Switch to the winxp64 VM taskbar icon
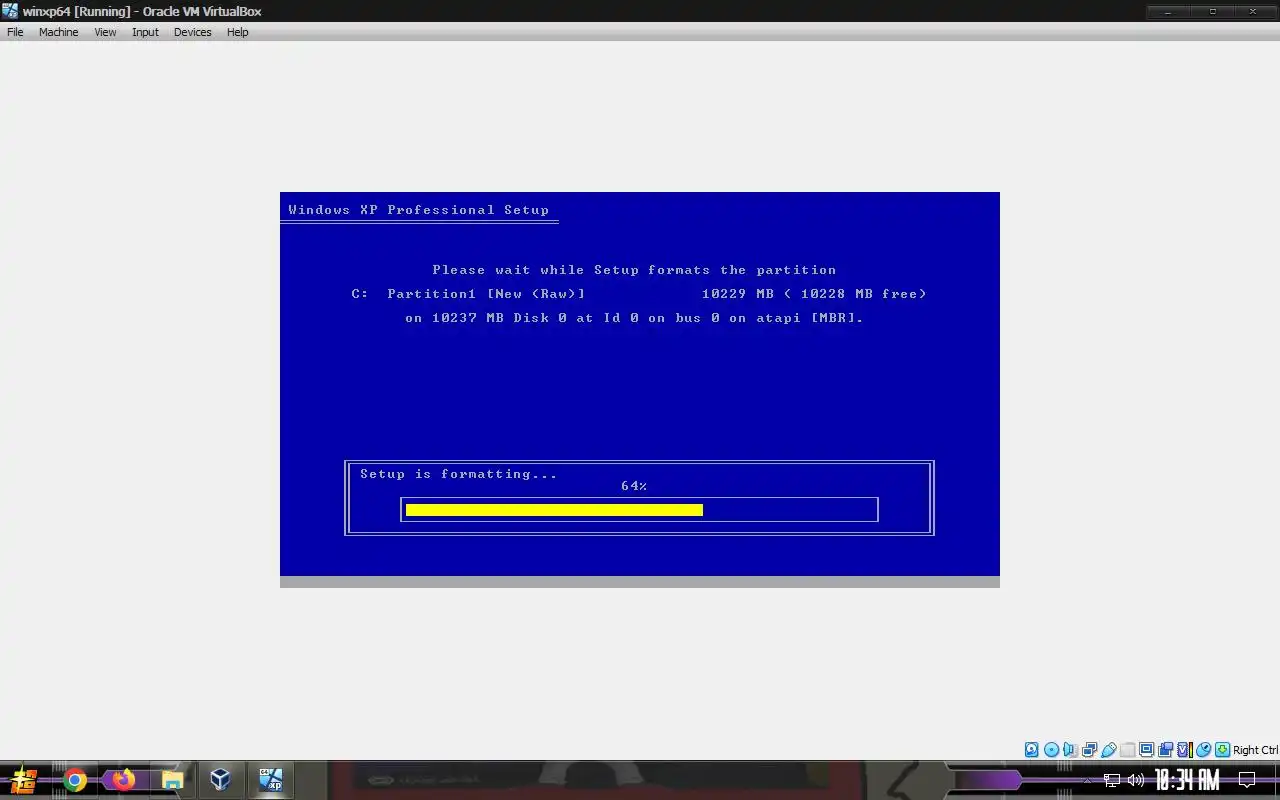 pos(270,780)
